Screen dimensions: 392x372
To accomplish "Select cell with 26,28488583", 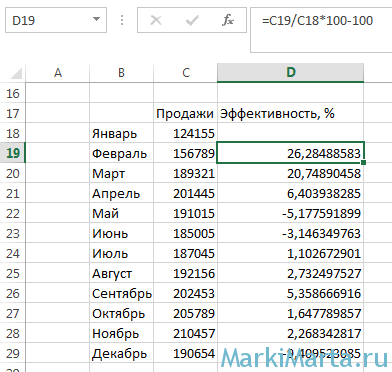I will click(x=291, y=153).
